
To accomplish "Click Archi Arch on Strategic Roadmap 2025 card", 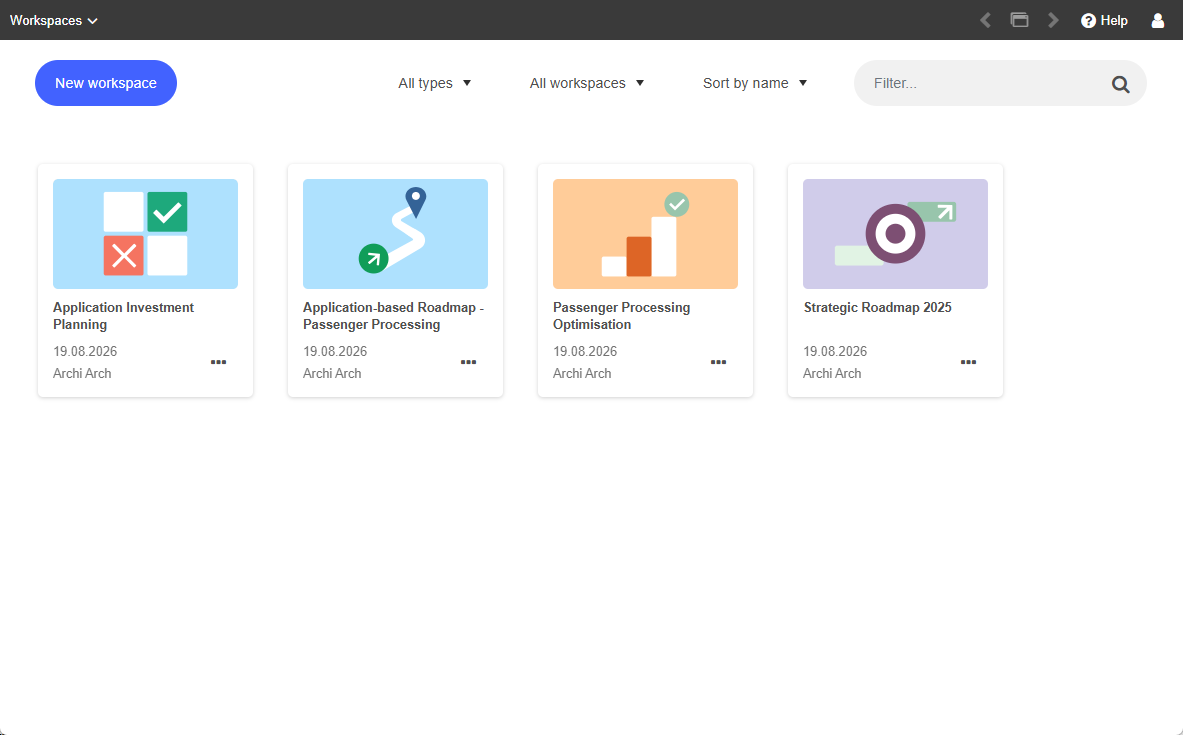I will (x=832, y=374).
